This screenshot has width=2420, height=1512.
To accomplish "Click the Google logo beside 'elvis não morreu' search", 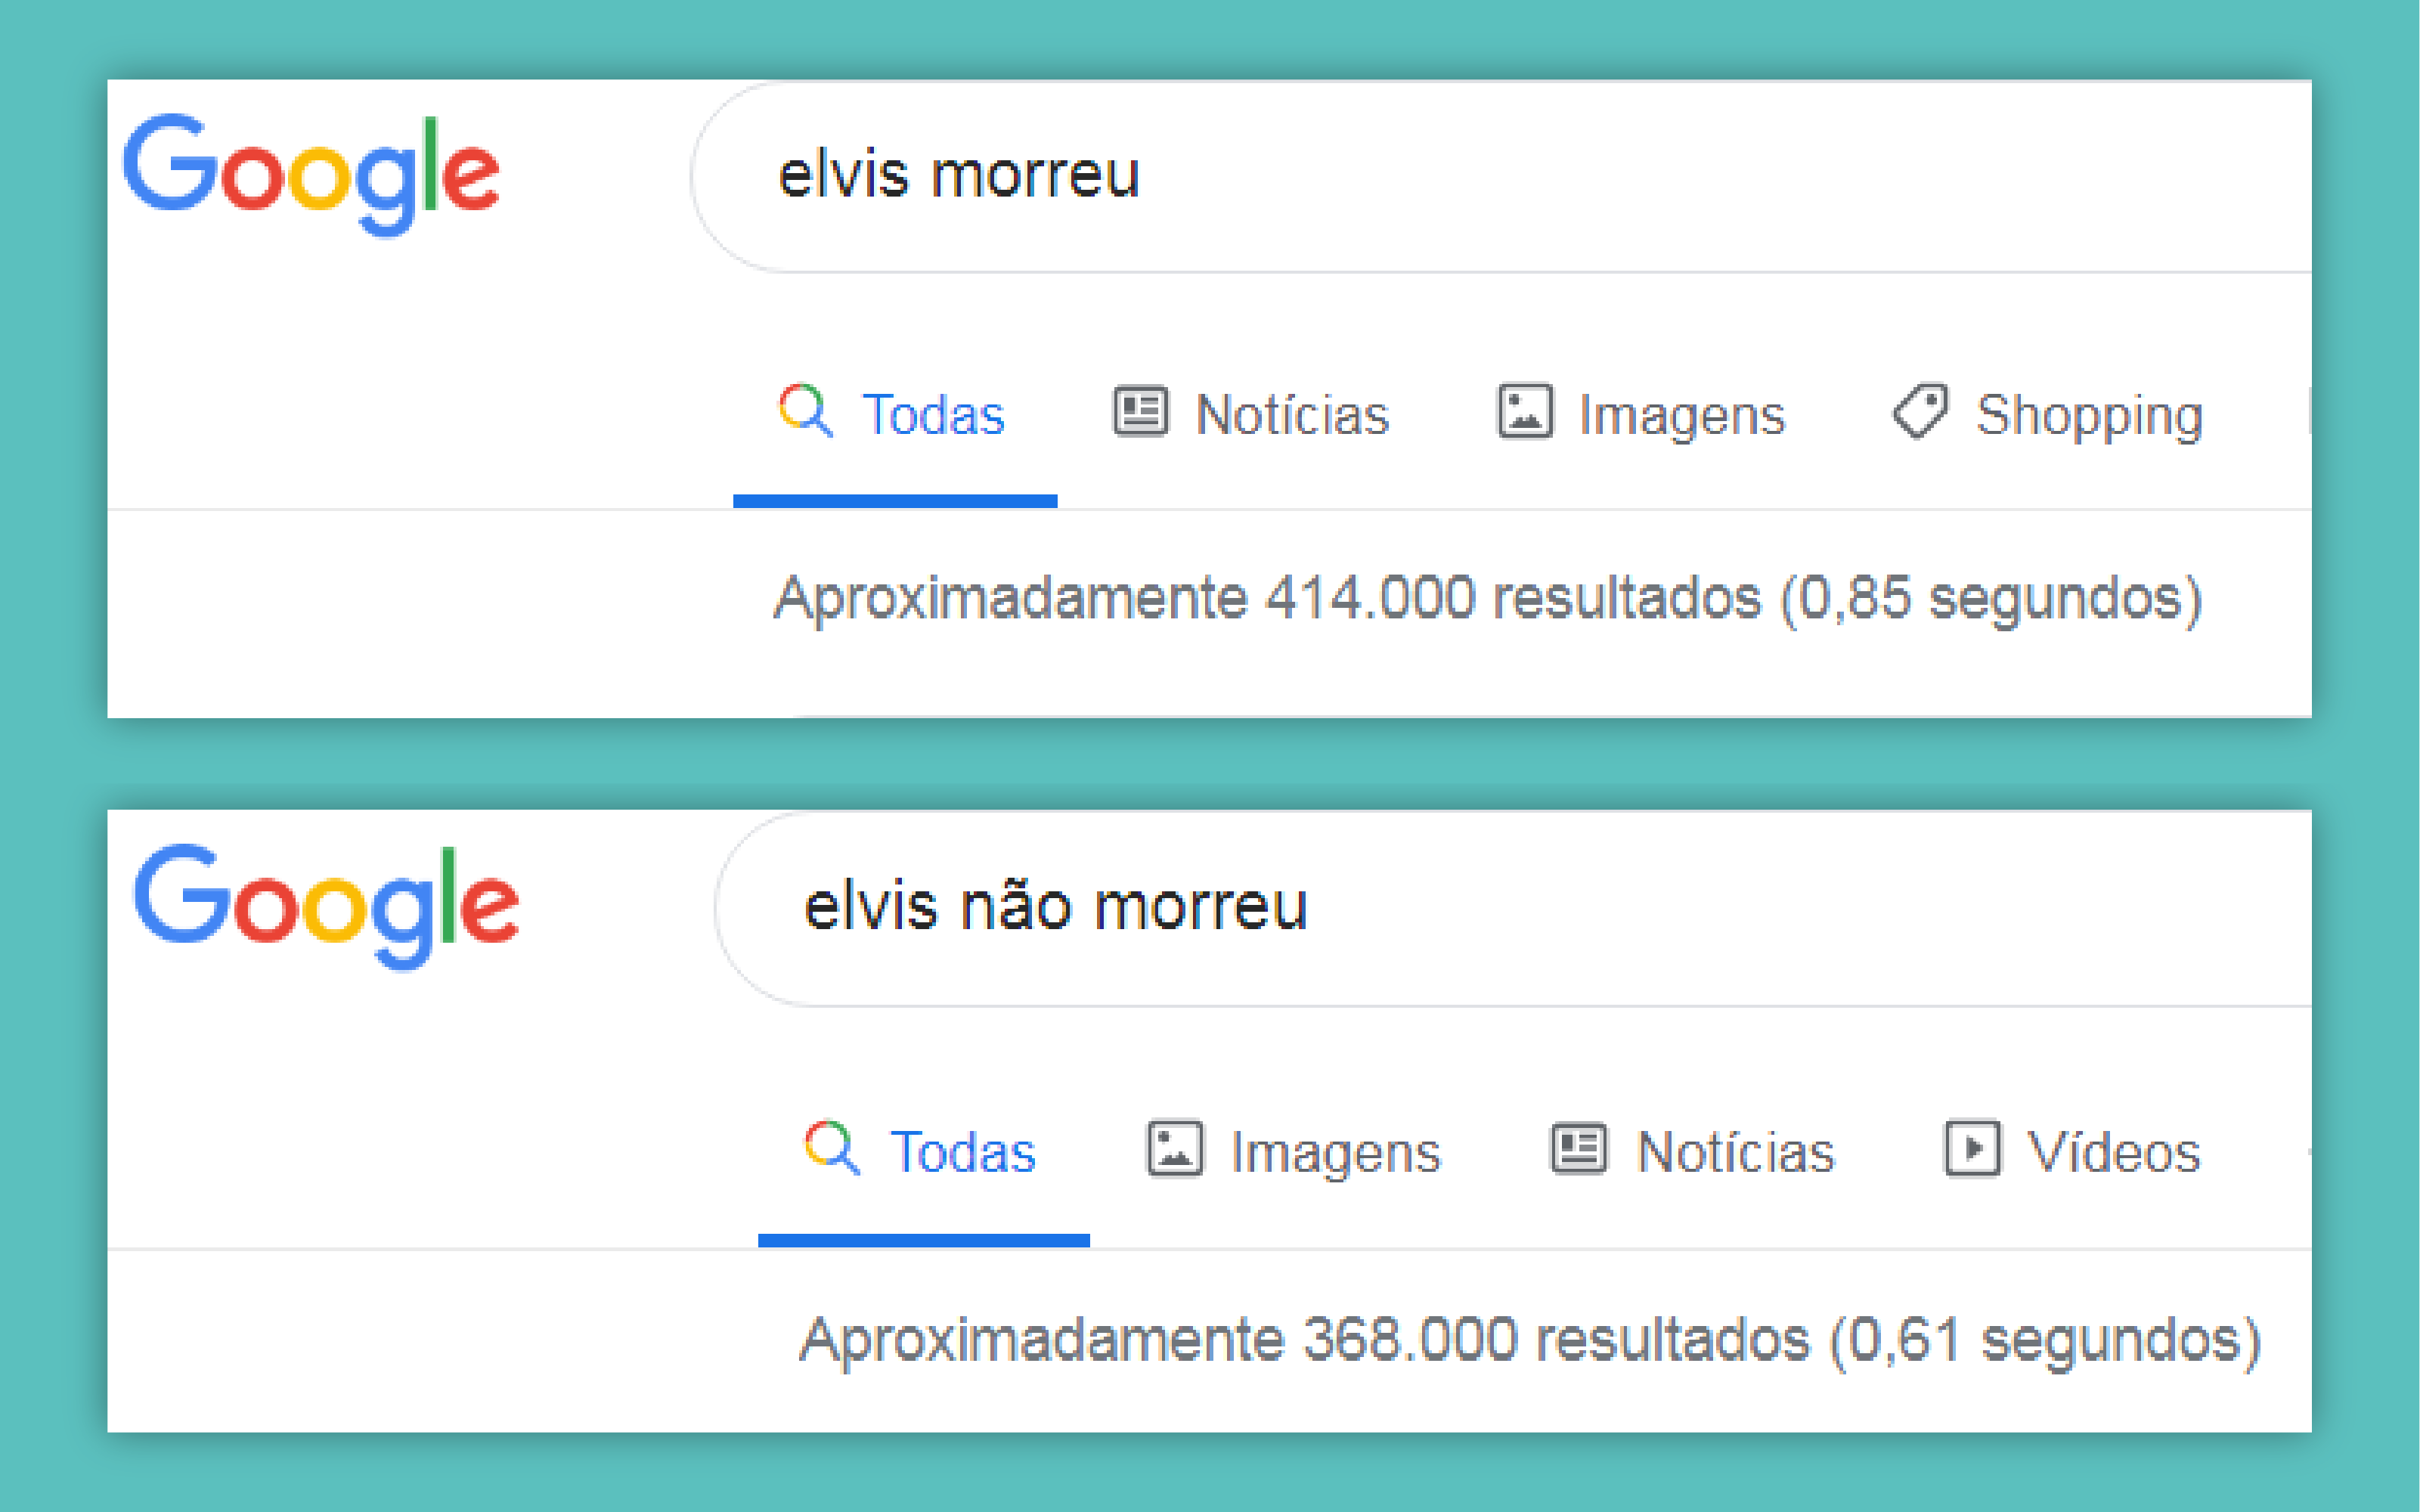I will coord(326,904).
